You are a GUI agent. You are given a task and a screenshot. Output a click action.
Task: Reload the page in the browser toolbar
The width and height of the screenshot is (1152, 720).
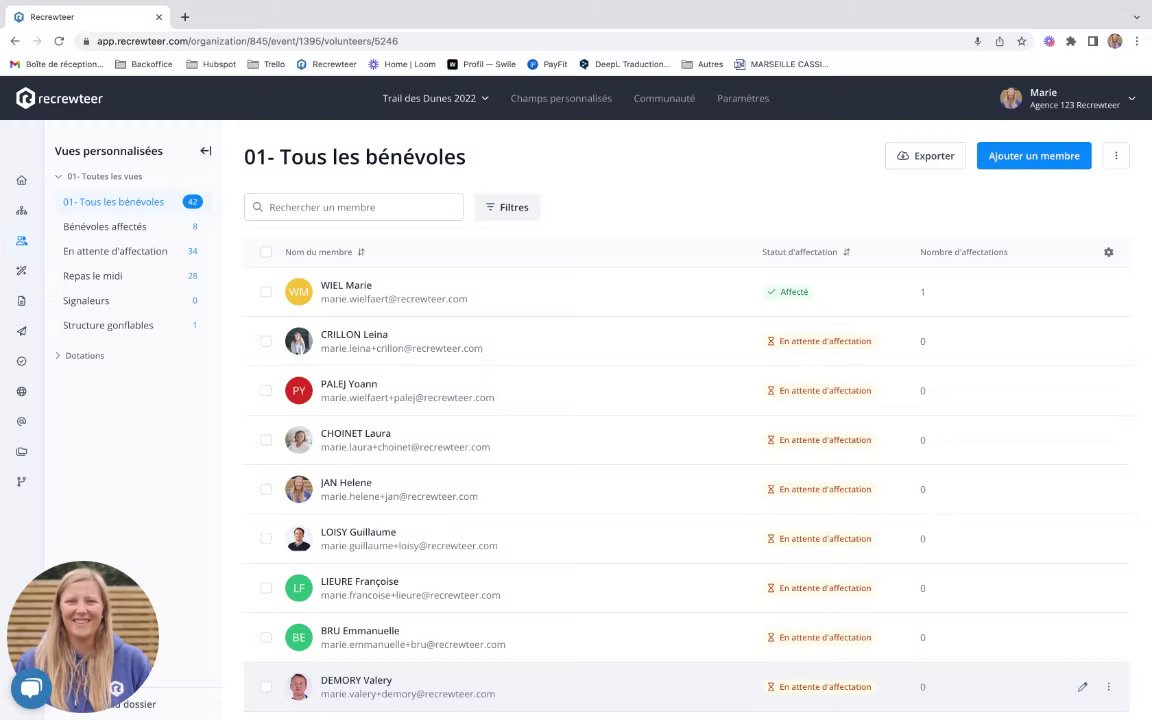pyautogui.click(x=60, y=41)
